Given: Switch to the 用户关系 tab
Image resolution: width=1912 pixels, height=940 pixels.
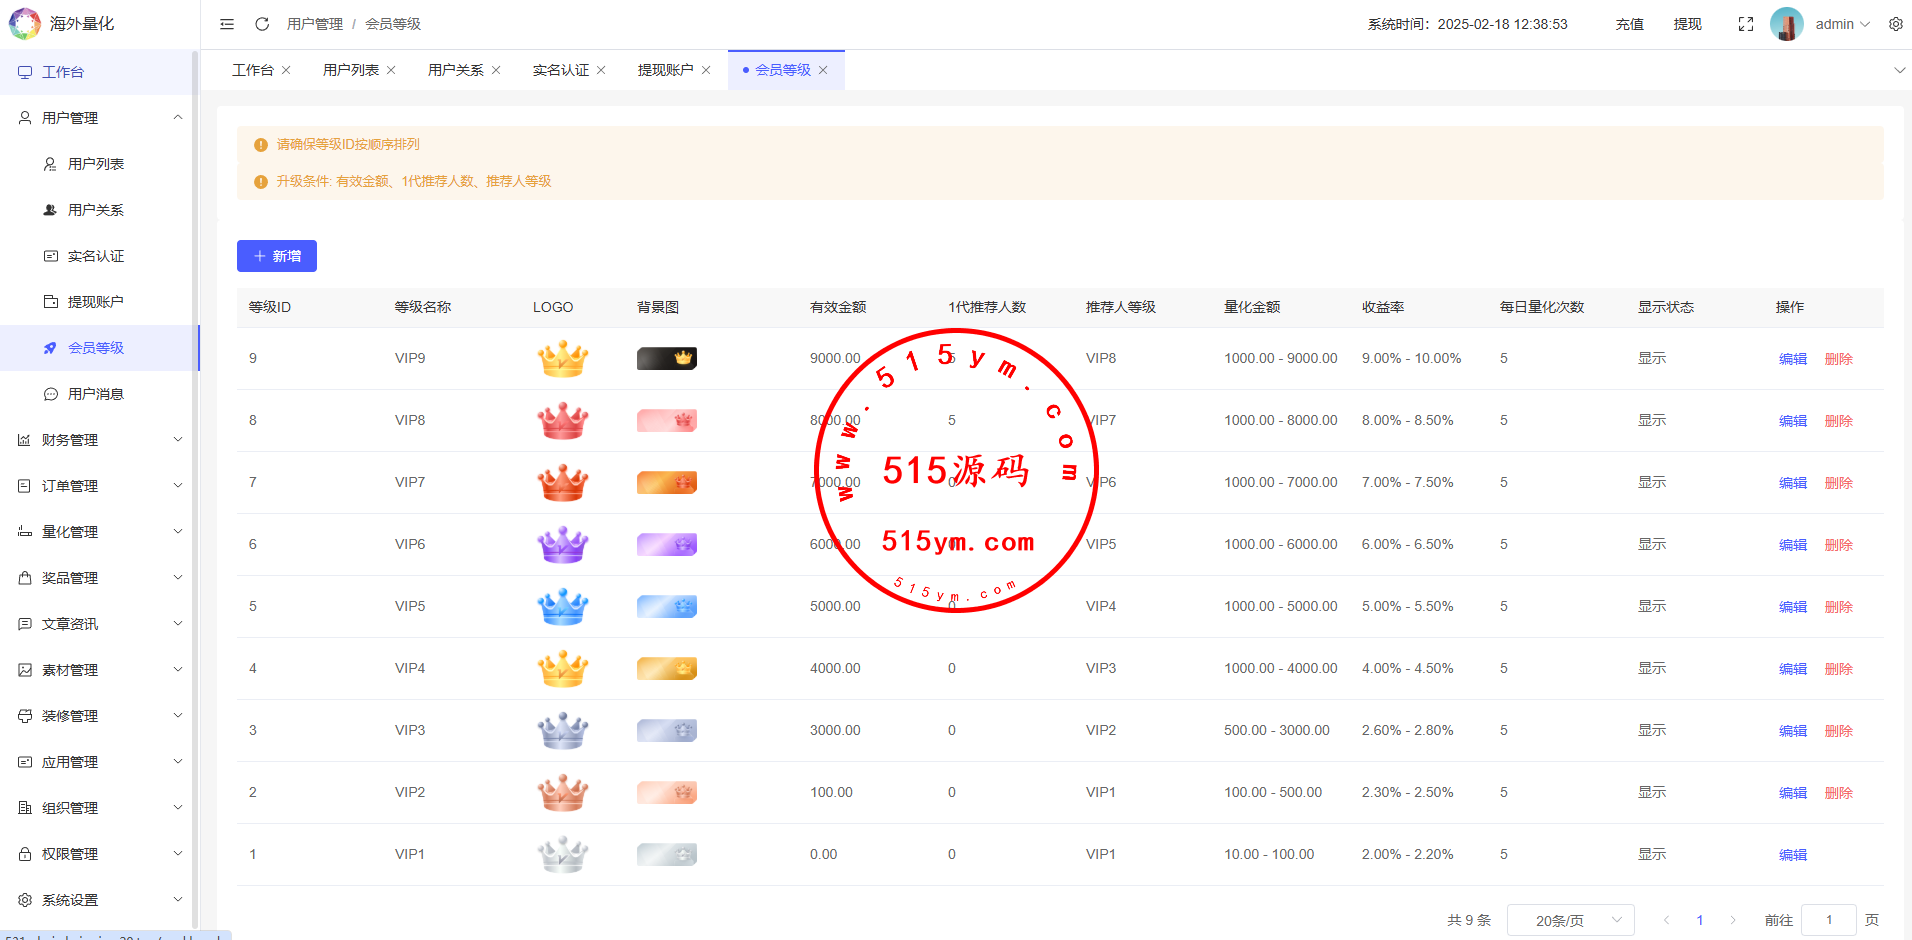Looking at the screenshot, I should 455,70.
